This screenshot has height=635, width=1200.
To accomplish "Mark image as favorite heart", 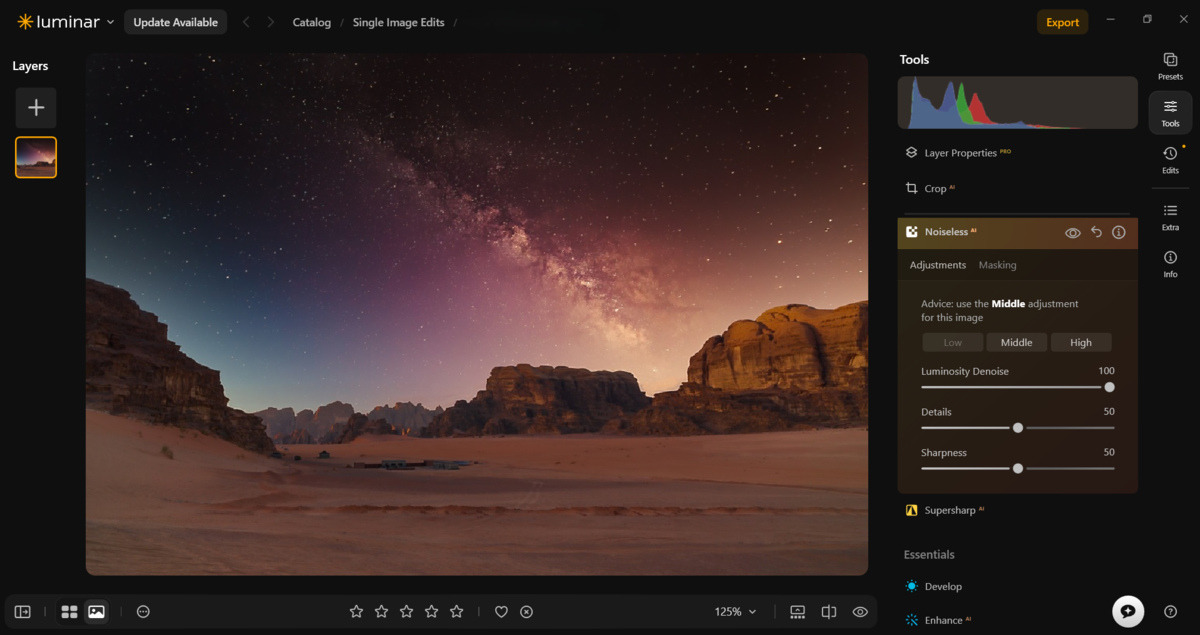I will click(502, 611).
